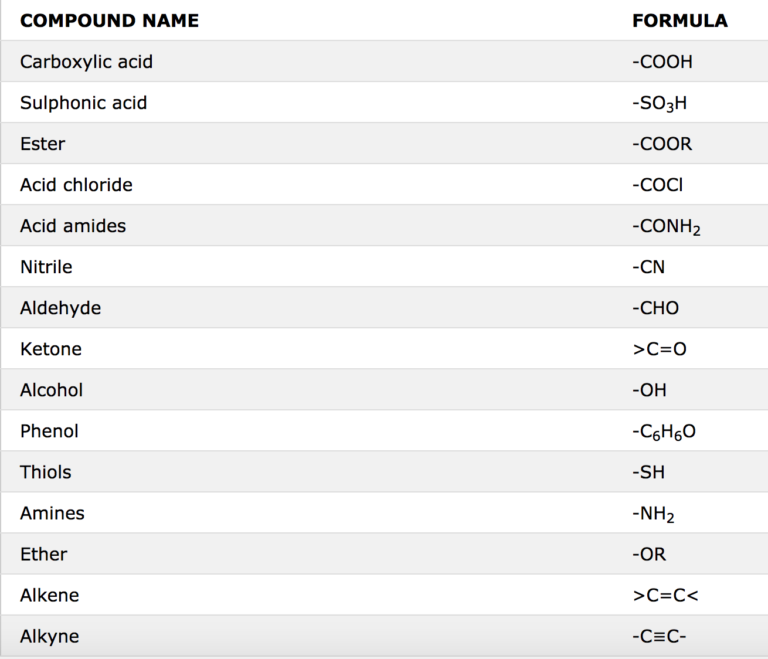Click the >C=O ketone formula
The image size is (768, 659).
click(x=659, y=349)
